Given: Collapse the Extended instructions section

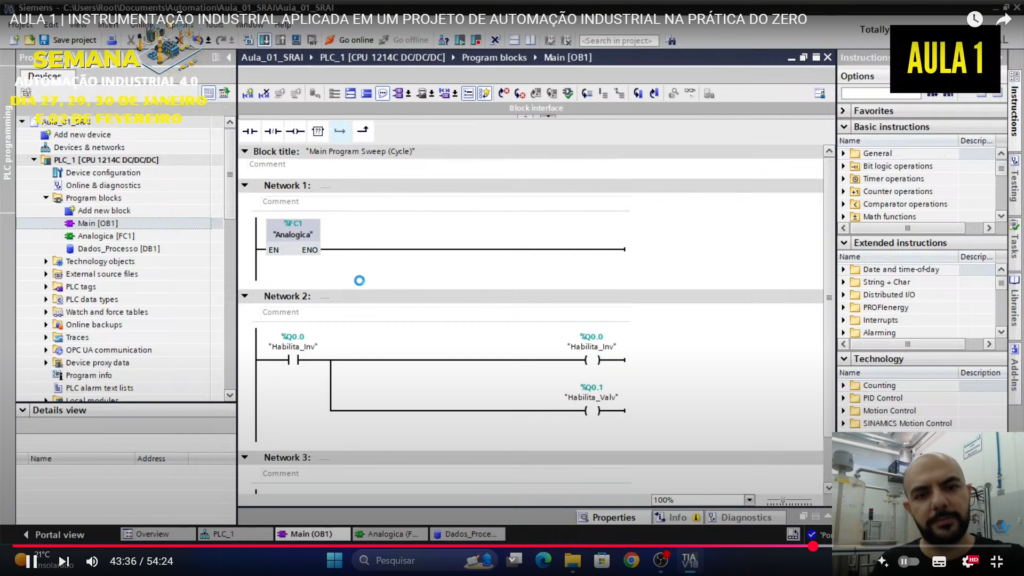Looking at the screenshot, I should click(844, 243).
